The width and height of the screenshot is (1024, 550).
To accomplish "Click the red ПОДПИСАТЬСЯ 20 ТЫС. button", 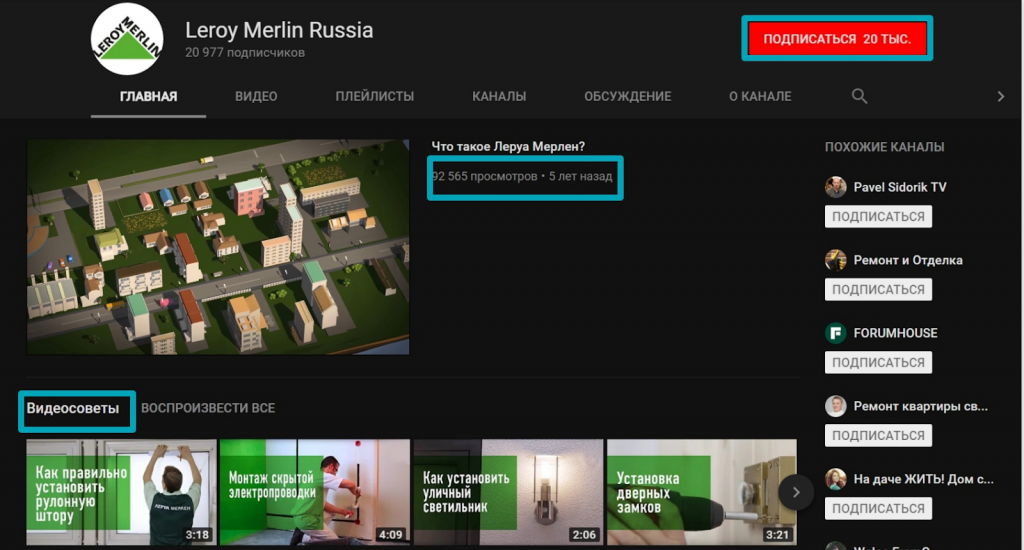I will pyautogui.click(x=837, y=39).
